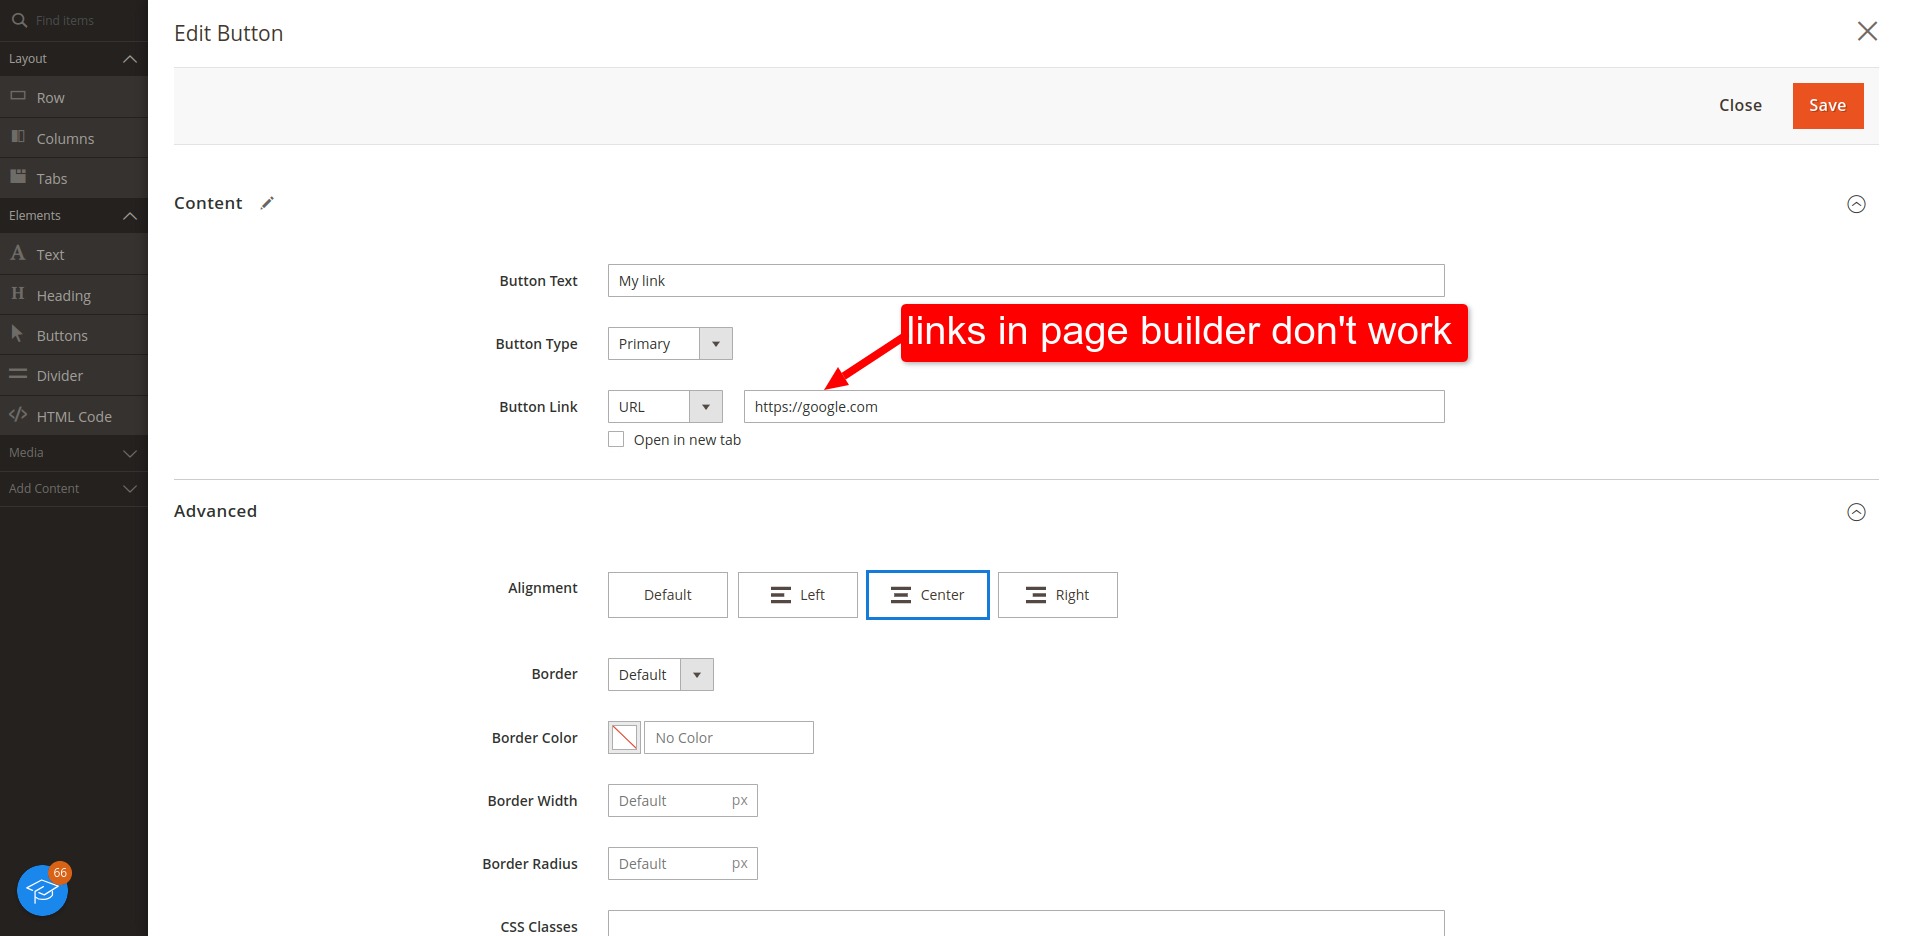Open the Add Content section
Viewport: 1905px width, 936px height.
pyautogui.click(x=74, y=488)
